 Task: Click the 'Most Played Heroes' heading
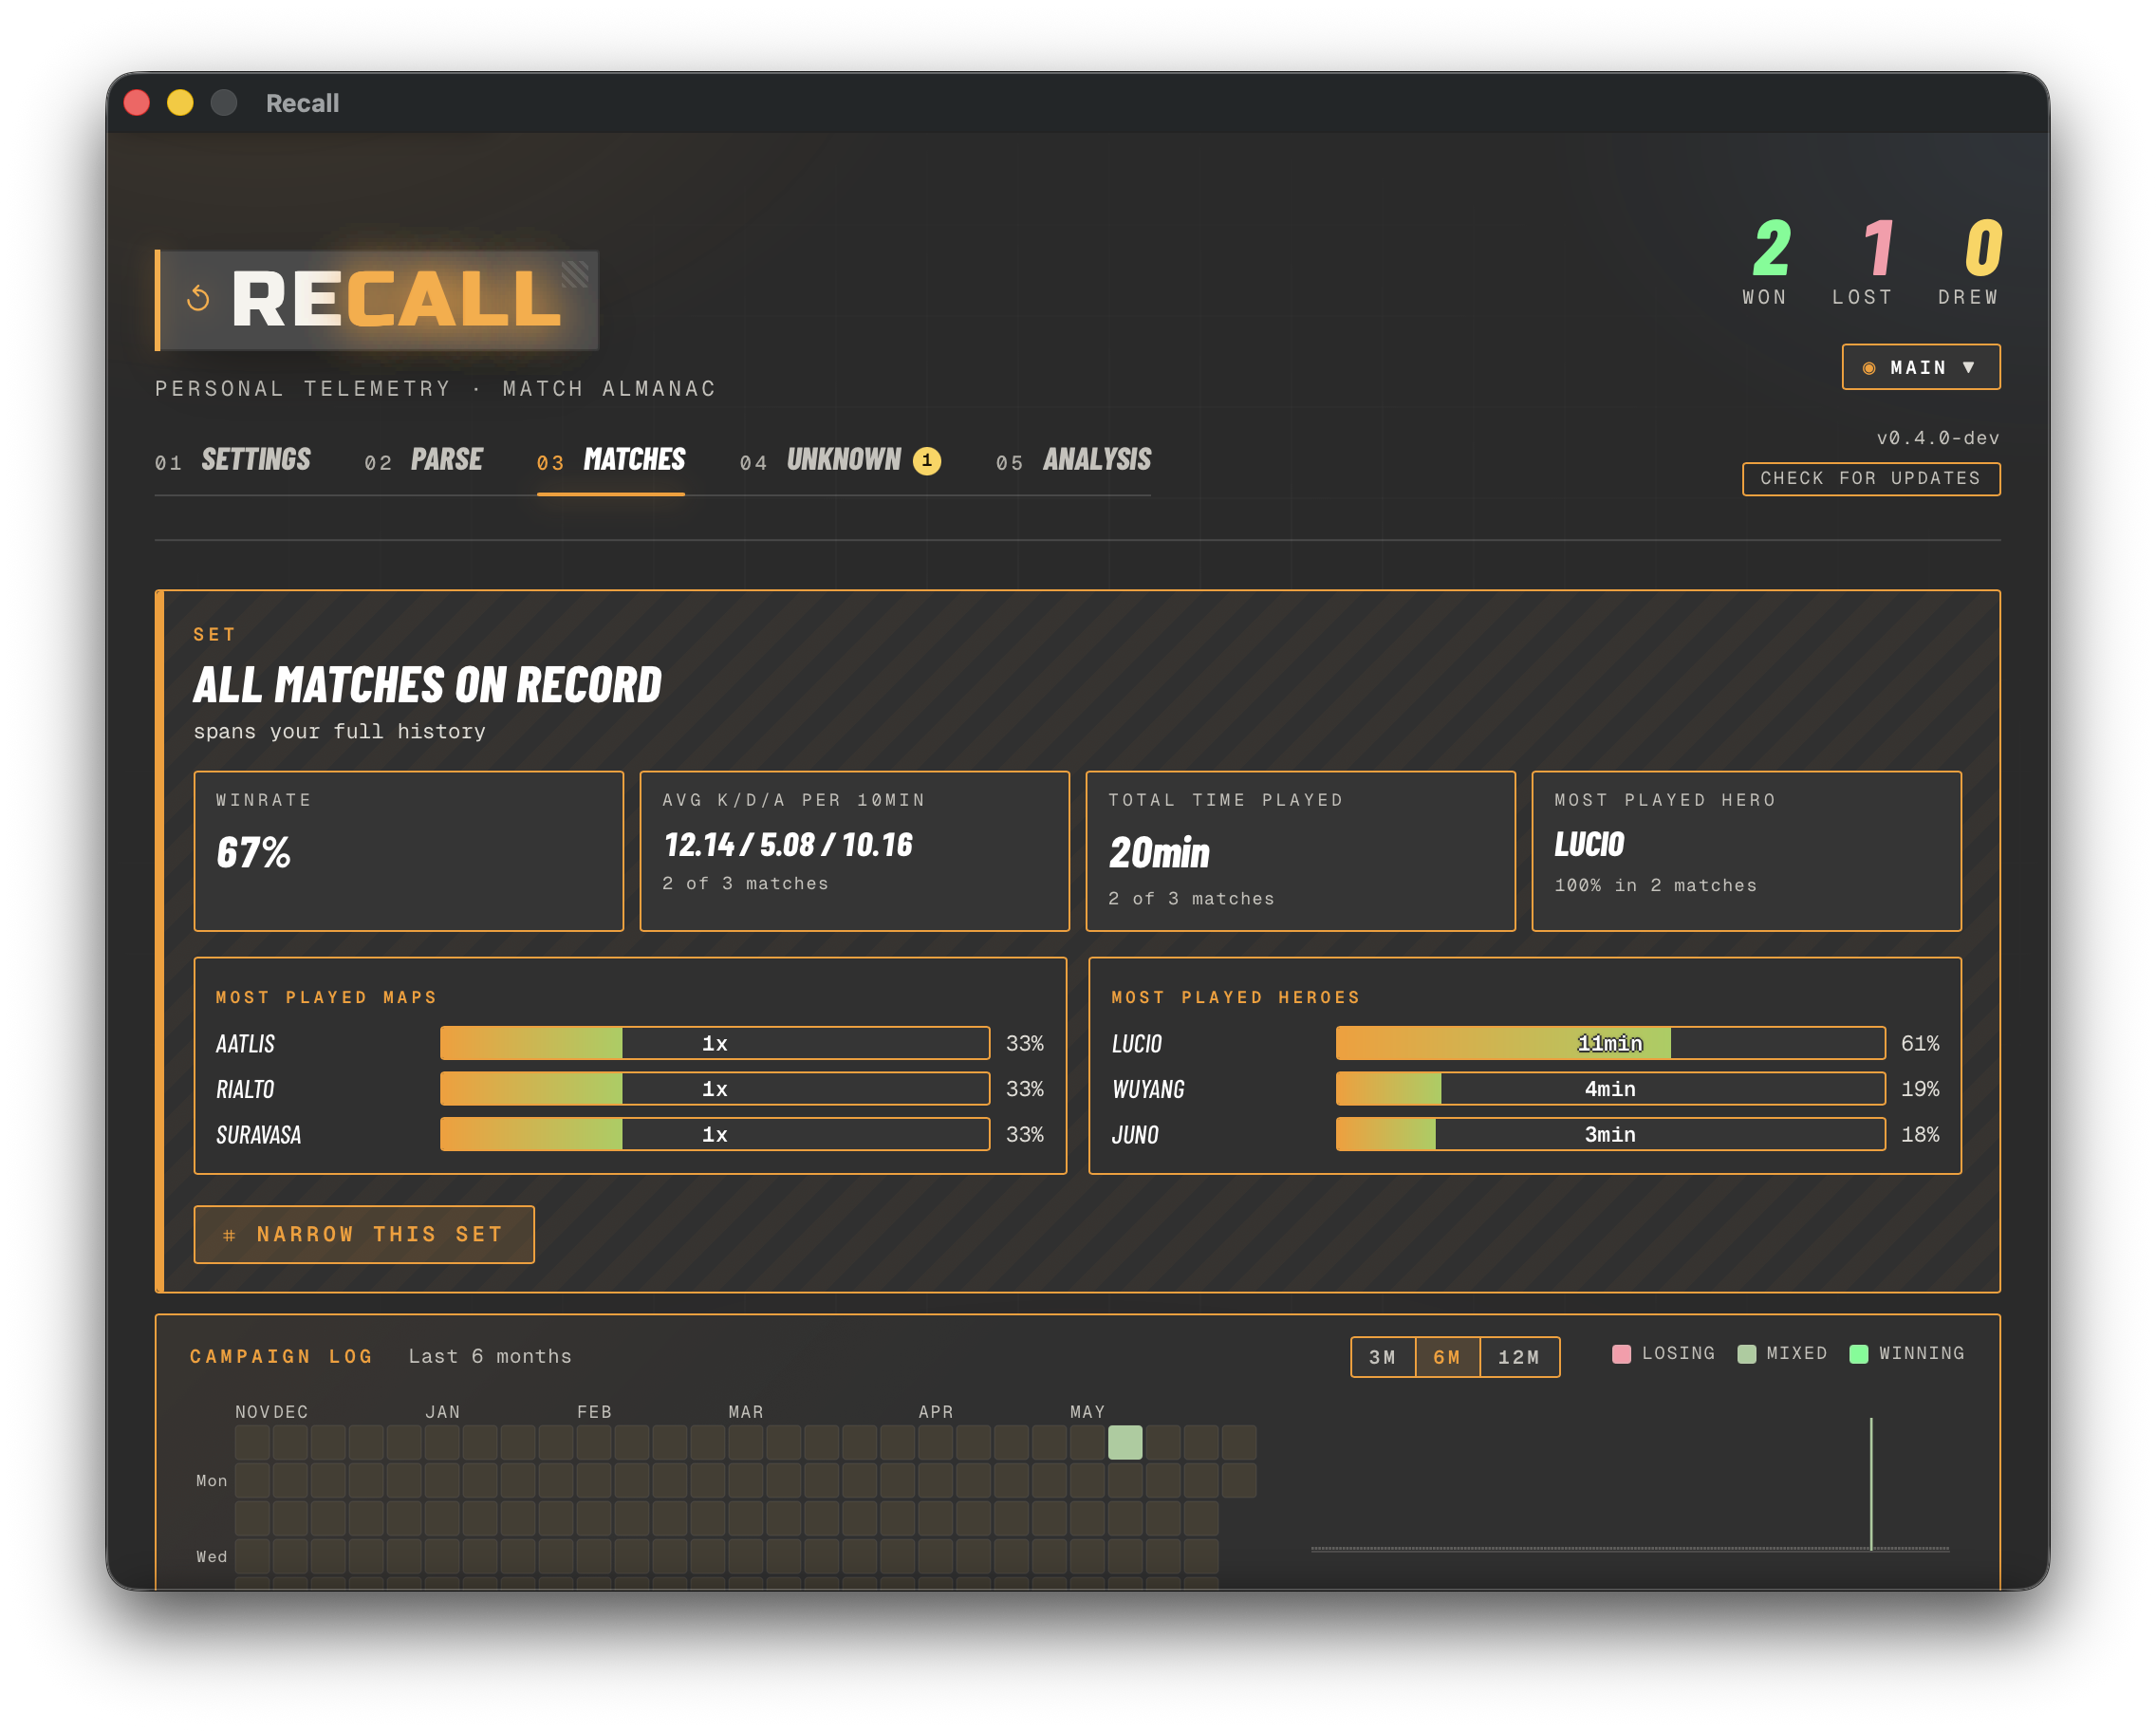coord(1235,997)
